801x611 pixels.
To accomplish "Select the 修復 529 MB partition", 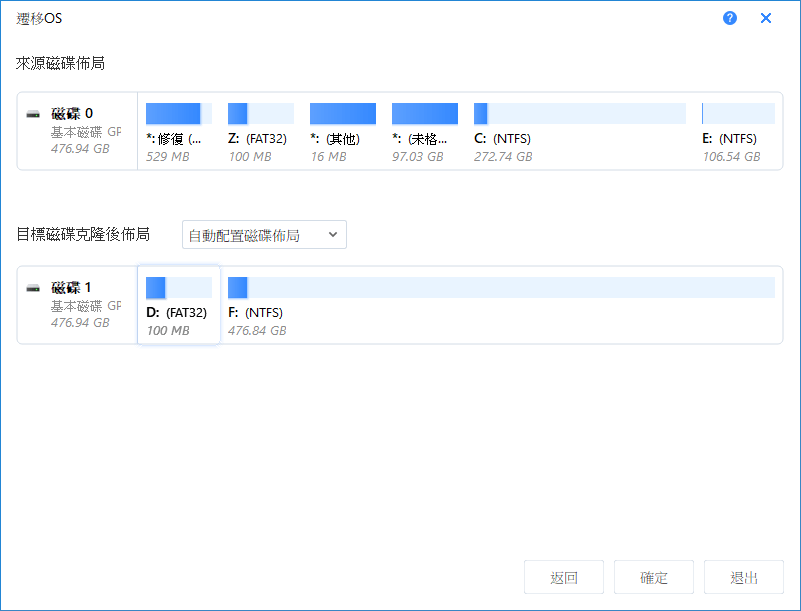I will pos(178,131).
